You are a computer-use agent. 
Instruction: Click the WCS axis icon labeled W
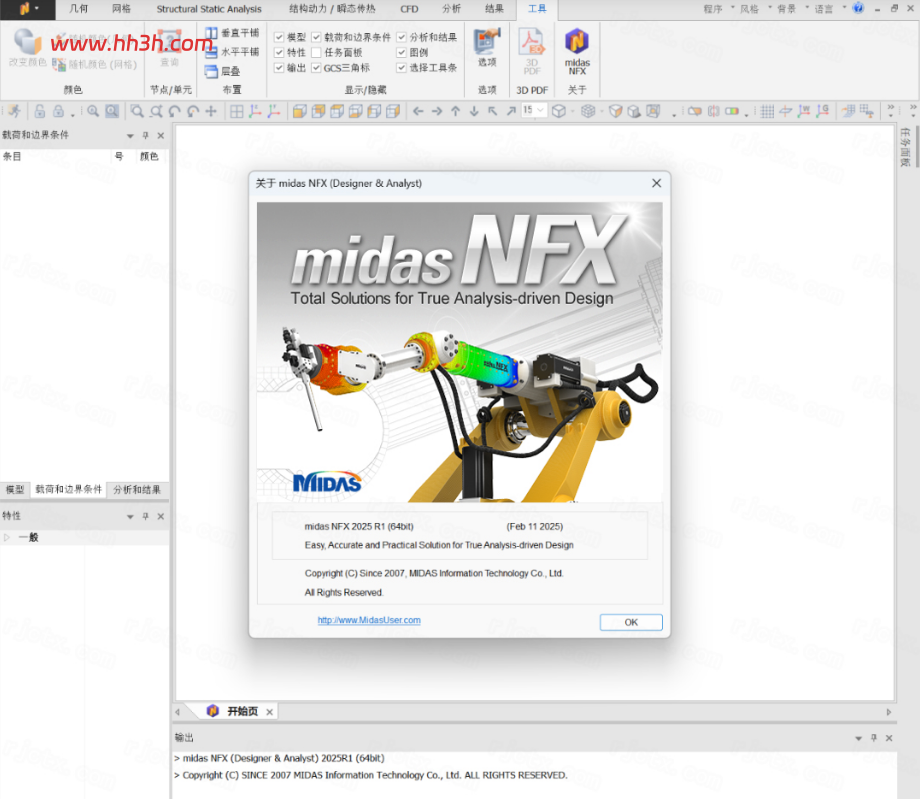tap(804, 111)
